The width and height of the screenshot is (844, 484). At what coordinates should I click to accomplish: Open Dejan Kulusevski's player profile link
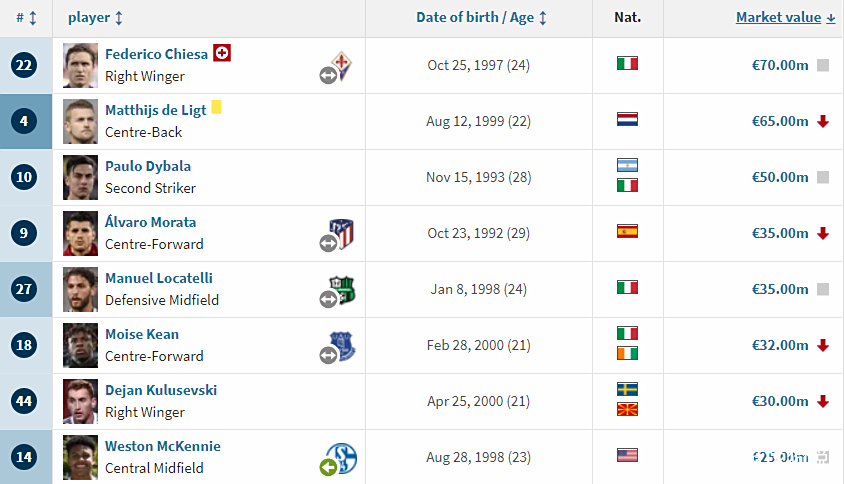point(161,390)
